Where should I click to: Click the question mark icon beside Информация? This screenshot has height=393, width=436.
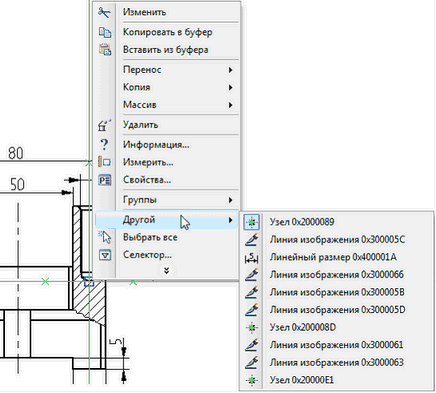click(104, 145)
